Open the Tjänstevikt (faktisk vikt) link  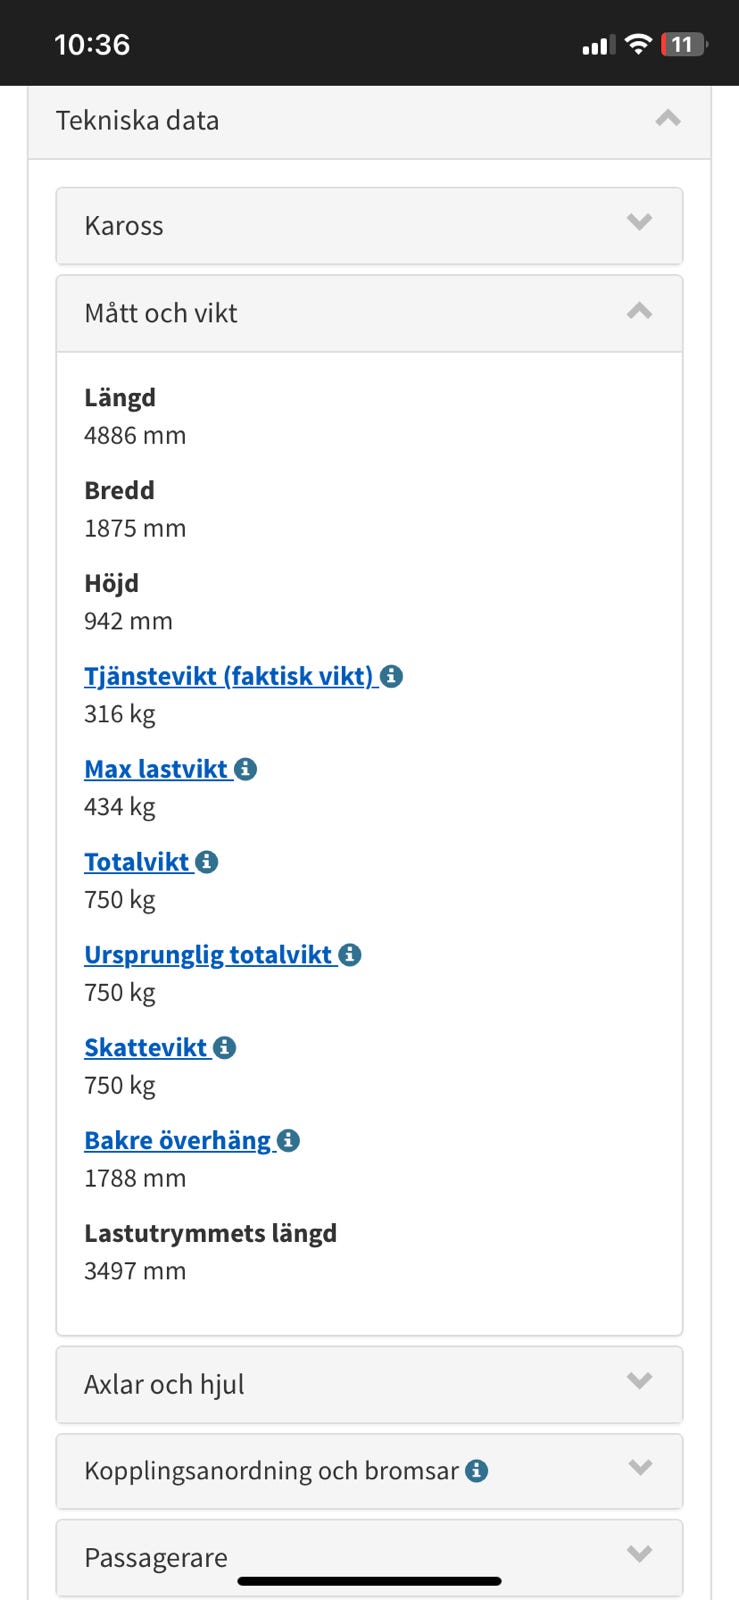point(228,677)
